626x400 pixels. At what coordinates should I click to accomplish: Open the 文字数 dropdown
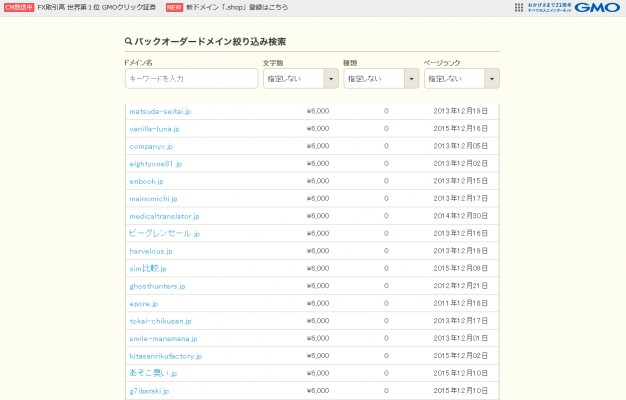tap(301, 78)
